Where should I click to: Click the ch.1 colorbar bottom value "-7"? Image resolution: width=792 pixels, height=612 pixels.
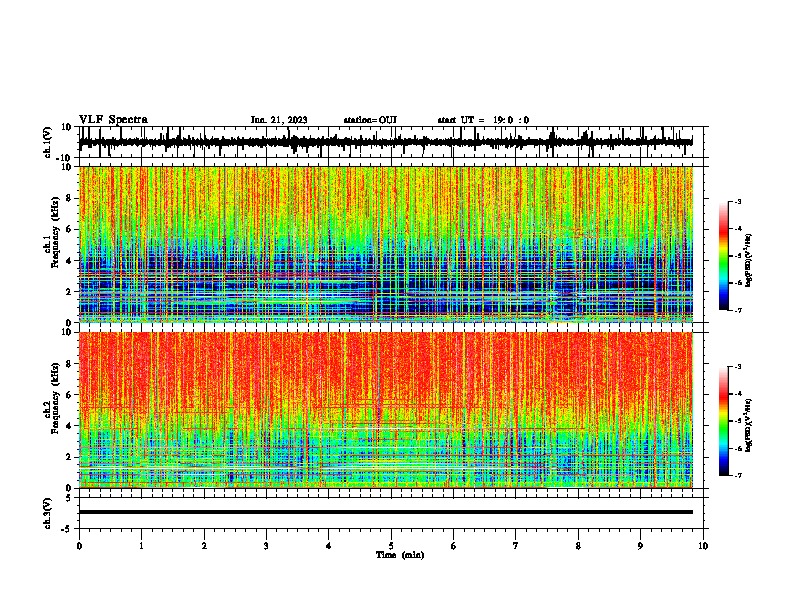[738, 310]
